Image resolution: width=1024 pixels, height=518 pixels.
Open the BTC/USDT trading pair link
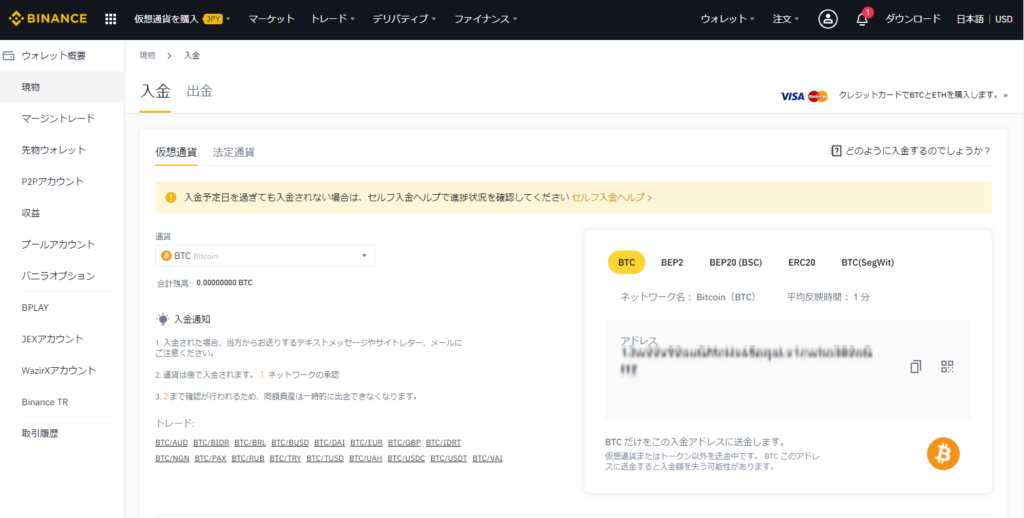point(449,458)
